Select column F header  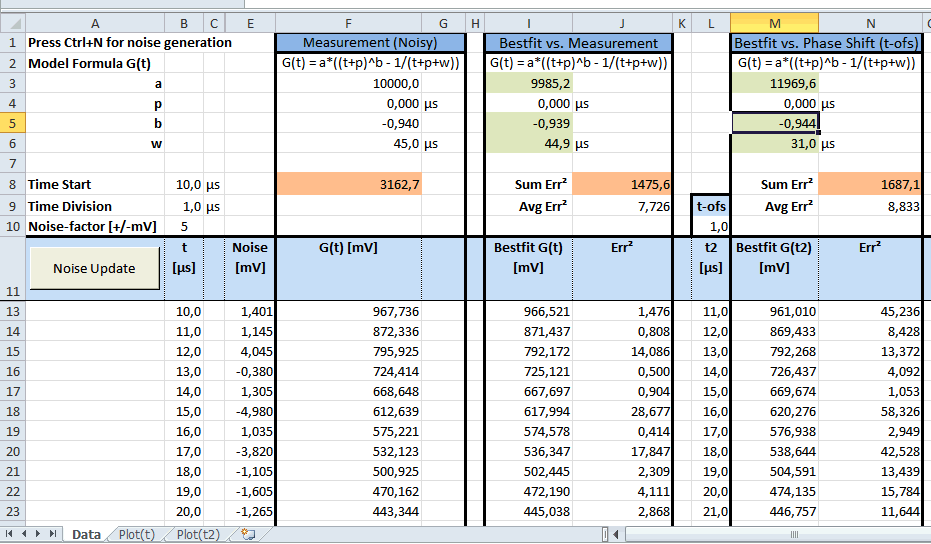[x=347, y=23]
